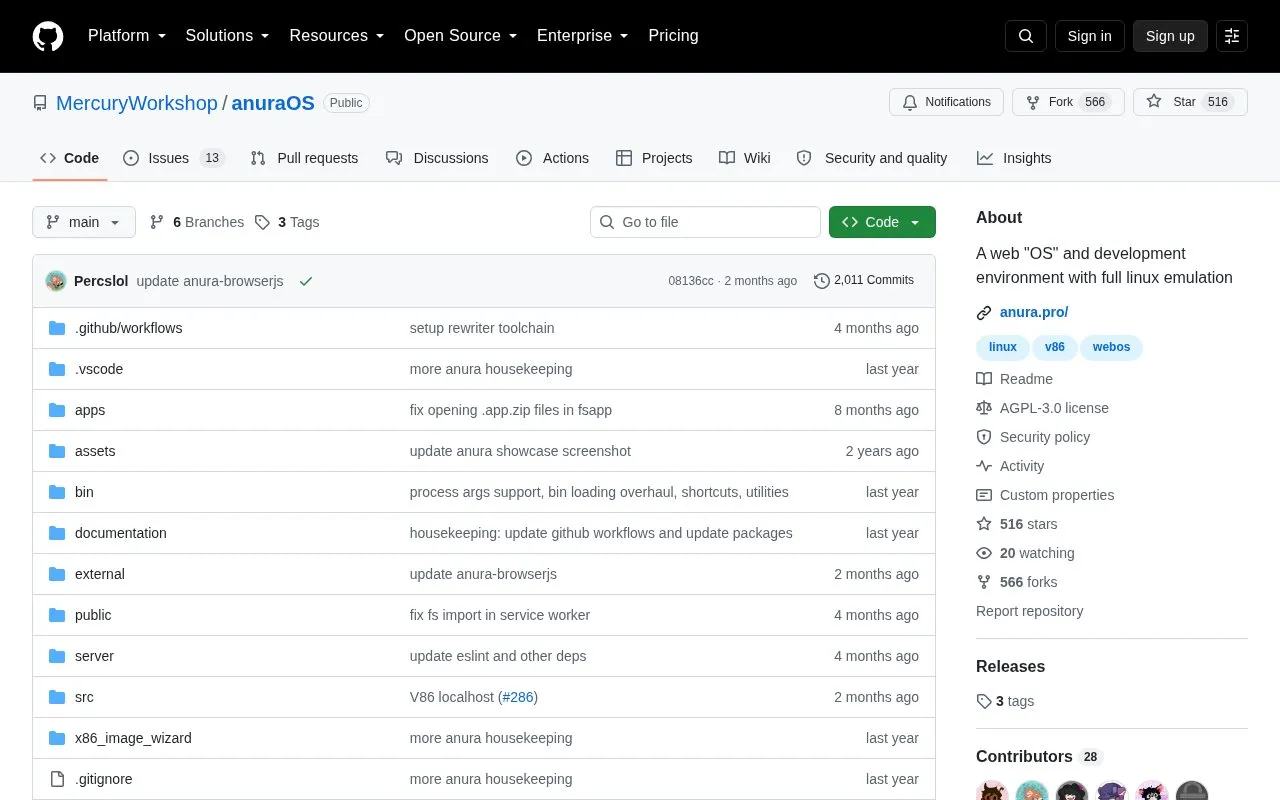1280x800 pixels.
Task: Click the search magnifier button
Action: tap(1026, 36)
